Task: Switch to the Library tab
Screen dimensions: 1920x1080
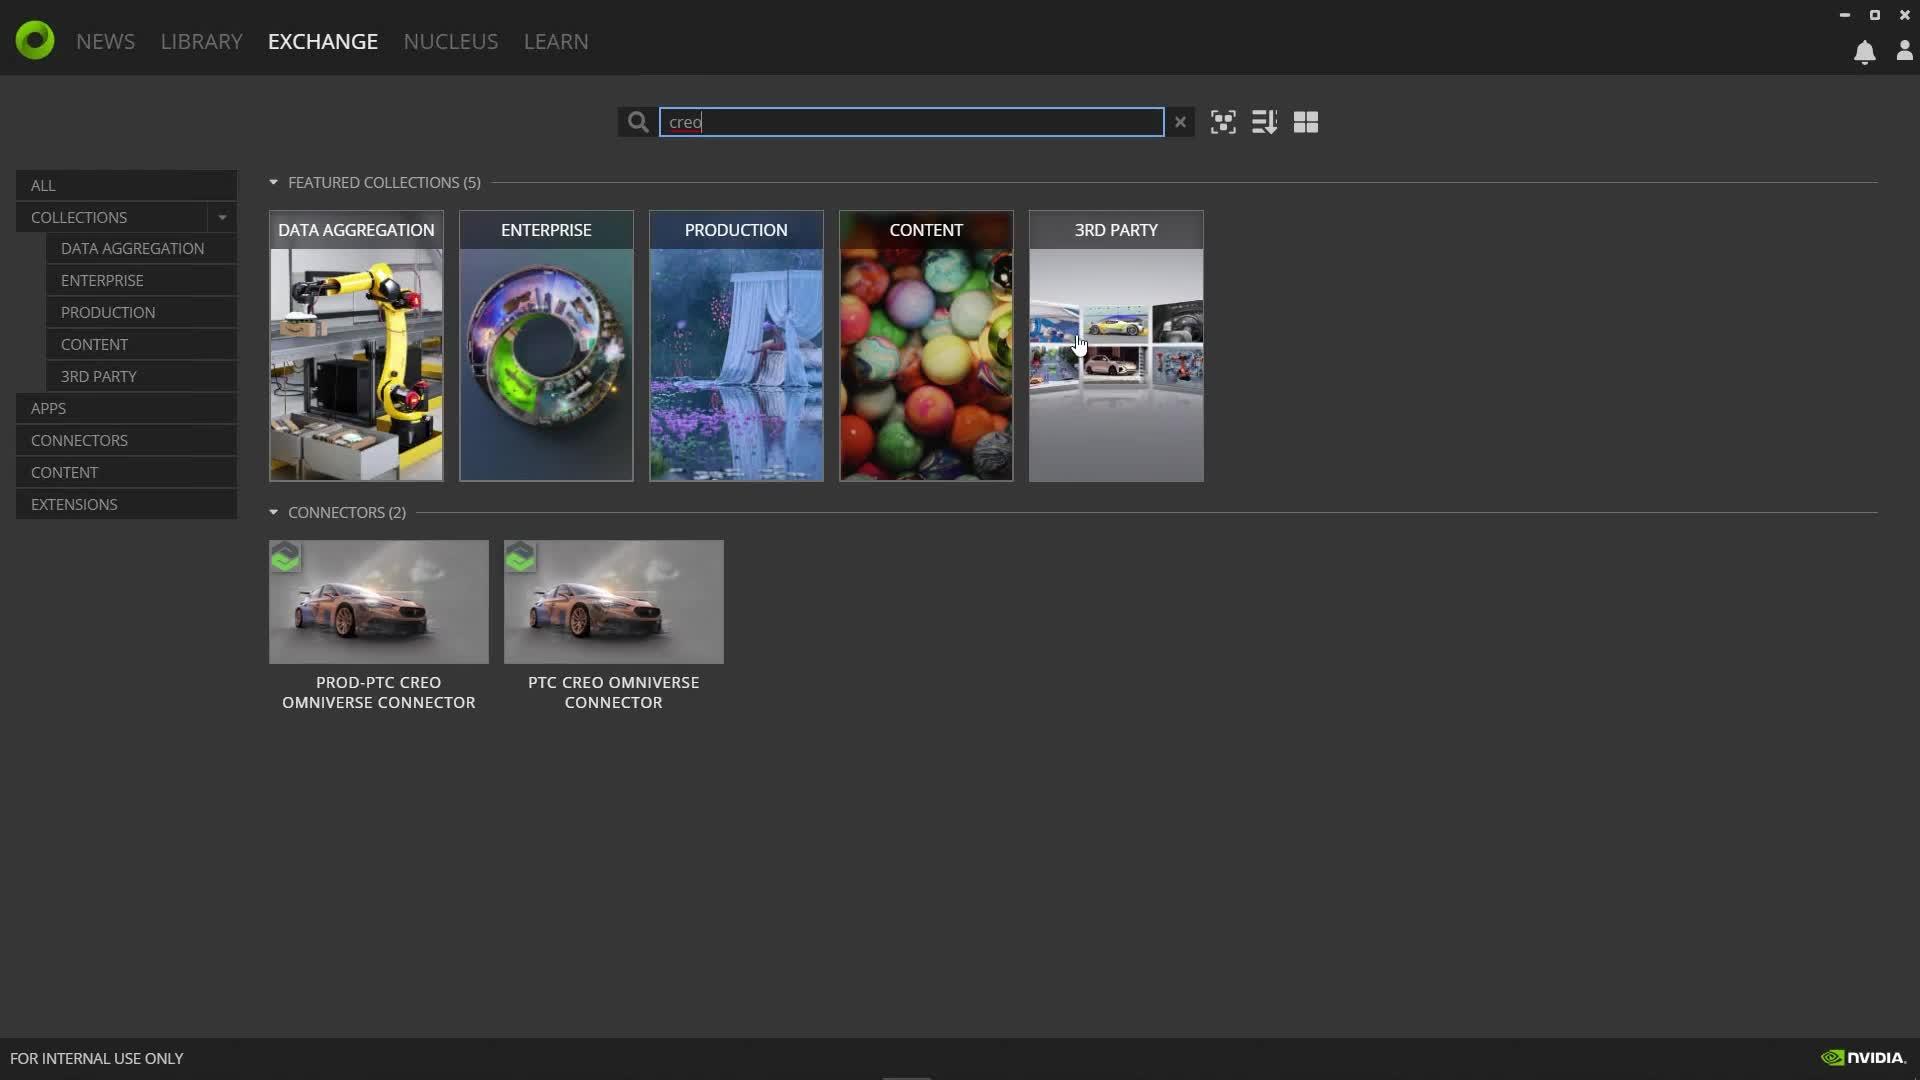Action: pos(201,41)
